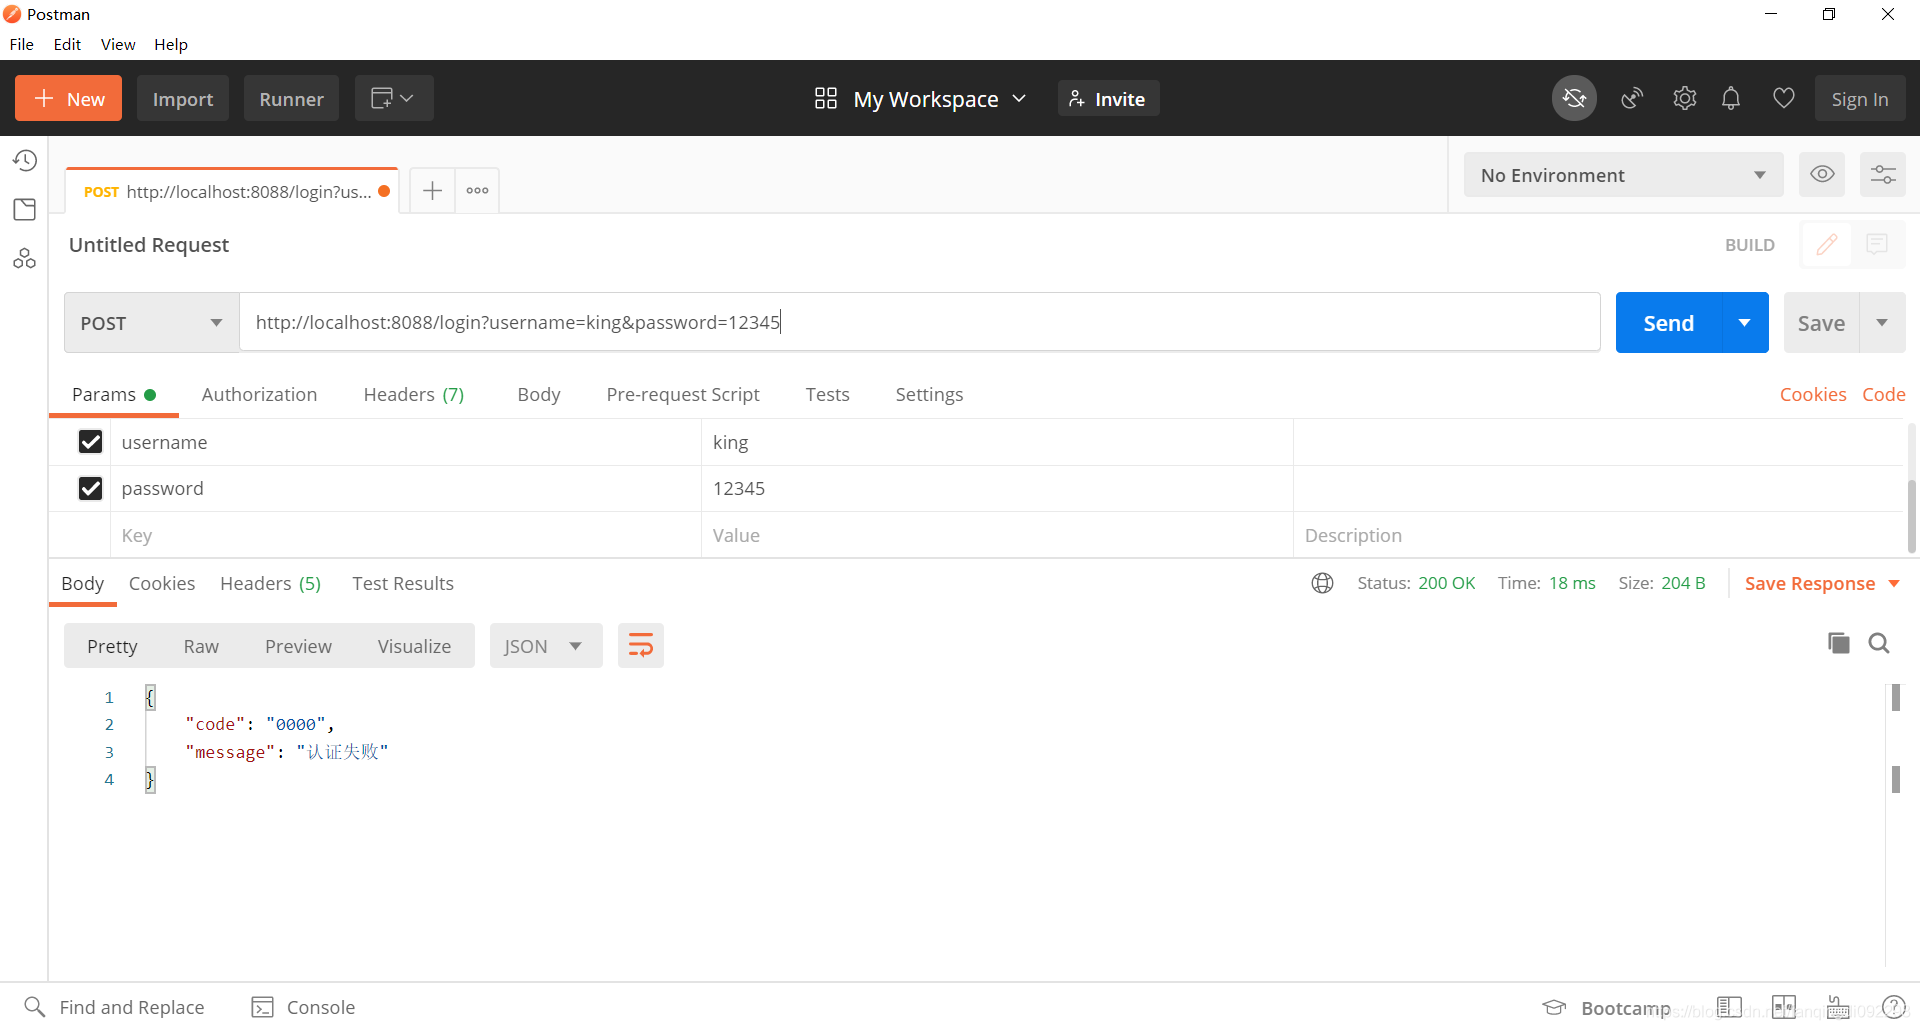Image resolution: width=1920 pixels, height=1030 pixels.
Task: Switch to the request Headers (7) tab
Action: click(414, 394)
